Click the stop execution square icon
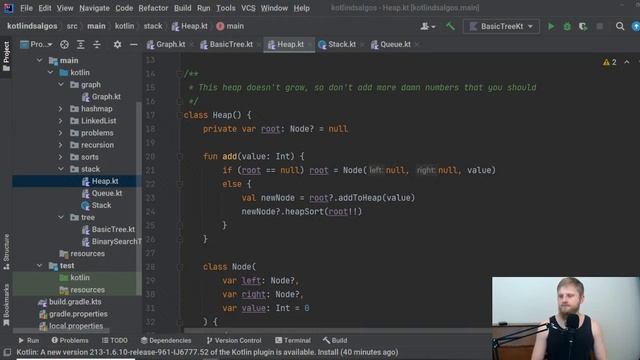The width and height of the screenshot is (640, 360). (600, 27)
